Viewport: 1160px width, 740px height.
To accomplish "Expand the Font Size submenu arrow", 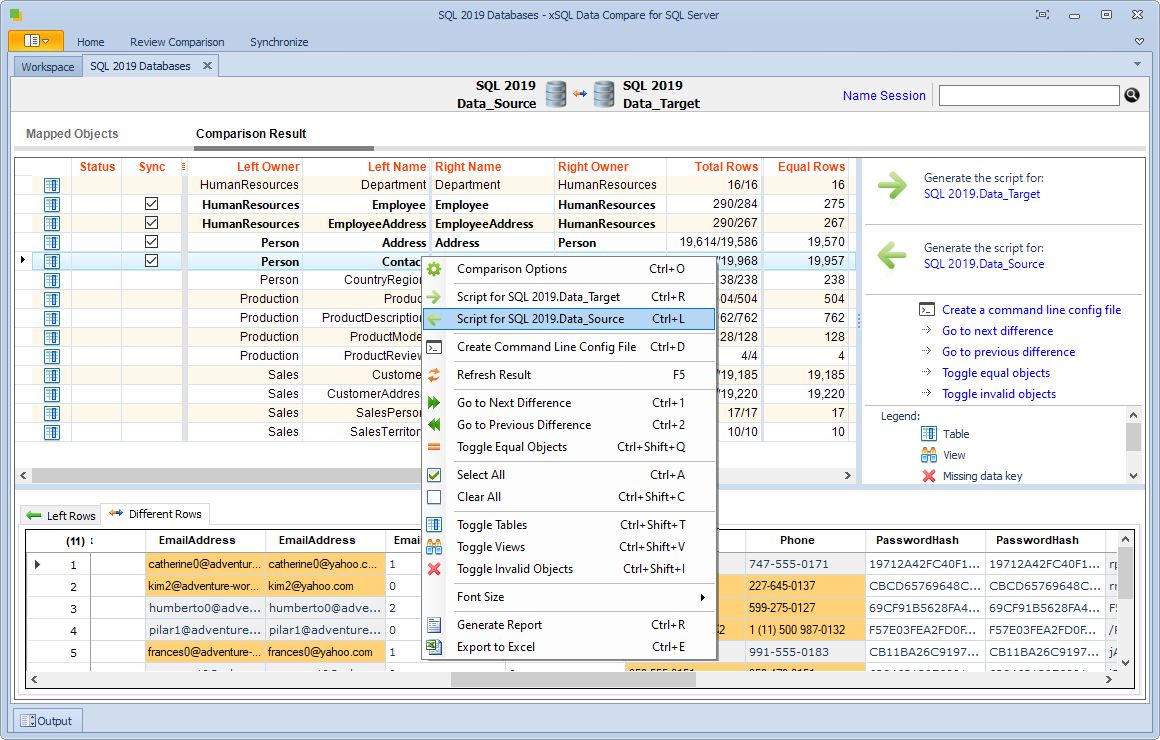I will coord(702,597).
